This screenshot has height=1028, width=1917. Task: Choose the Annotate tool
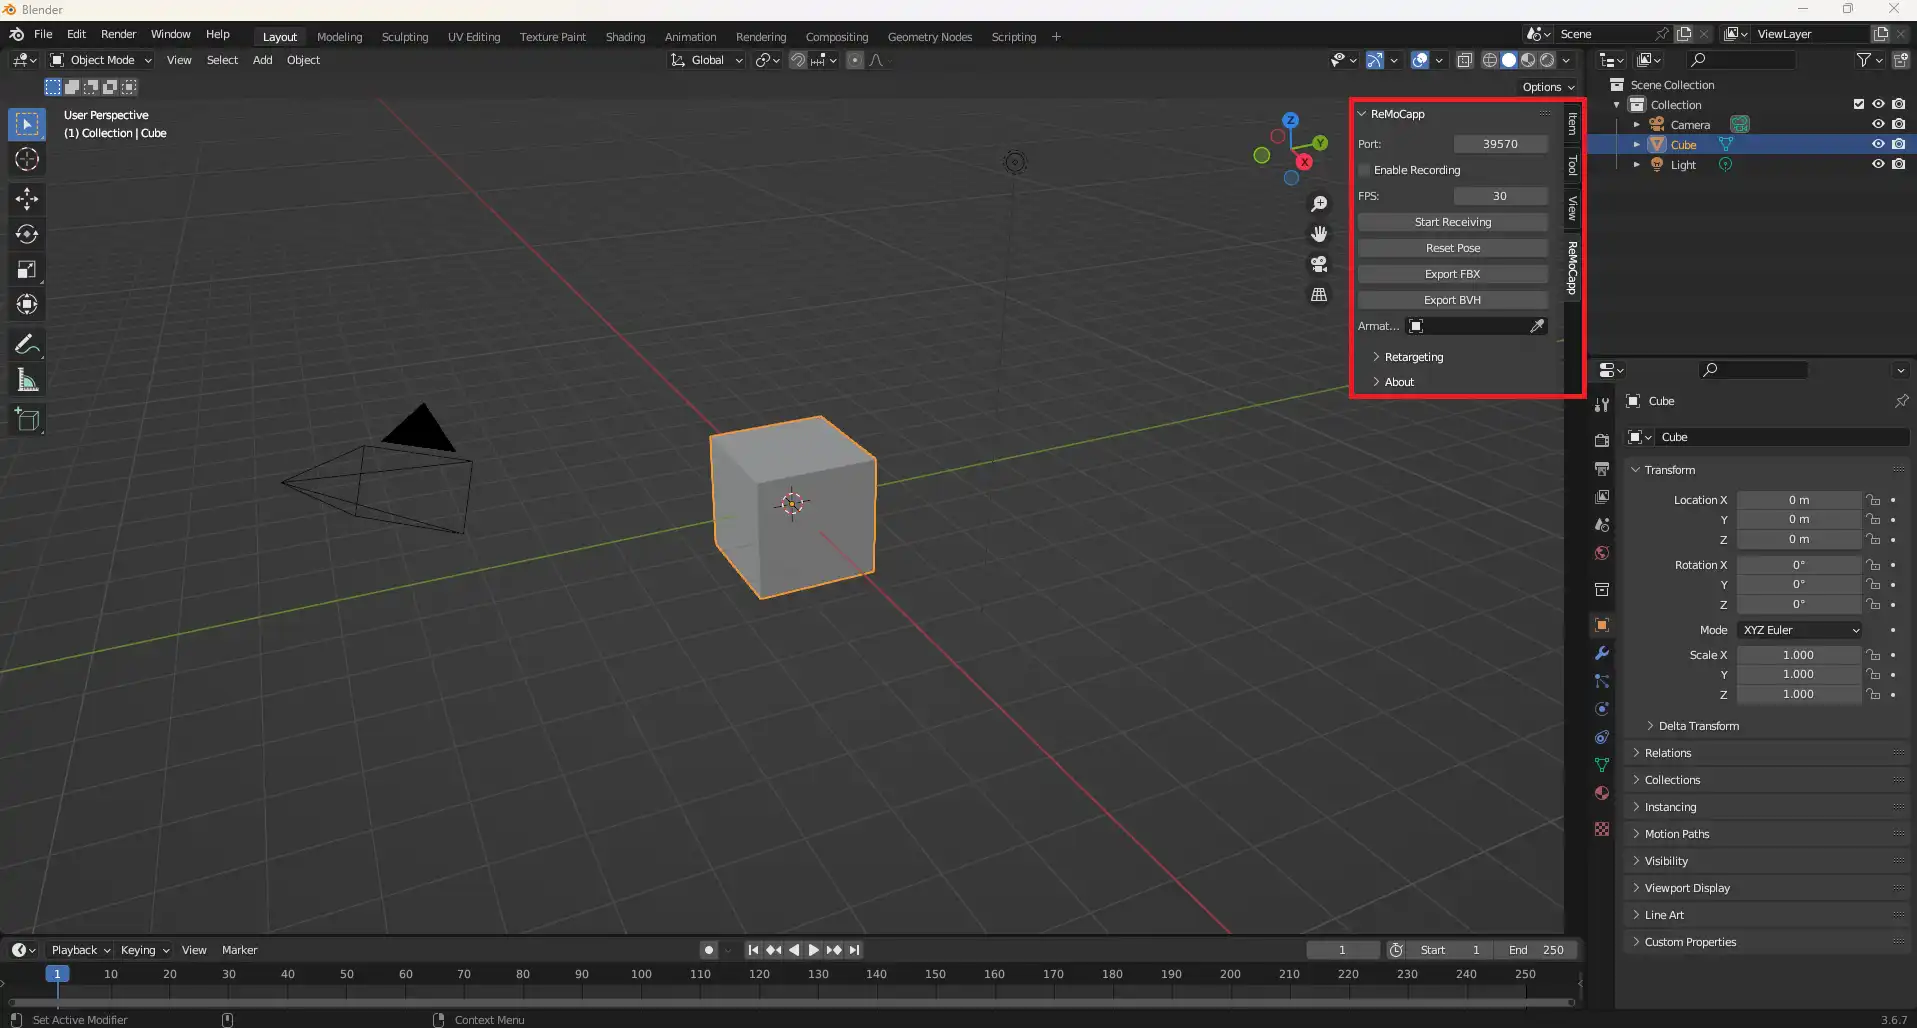(x=27, y=345)
